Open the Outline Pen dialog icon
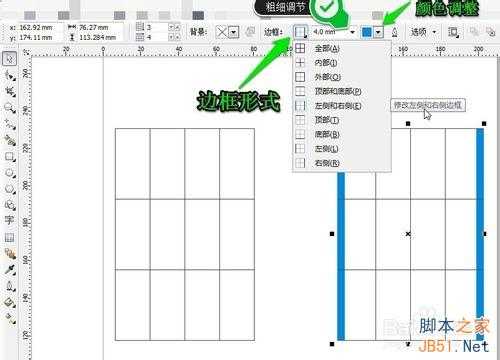This screenshot has height=360, width=500. (x=395, y=32)
